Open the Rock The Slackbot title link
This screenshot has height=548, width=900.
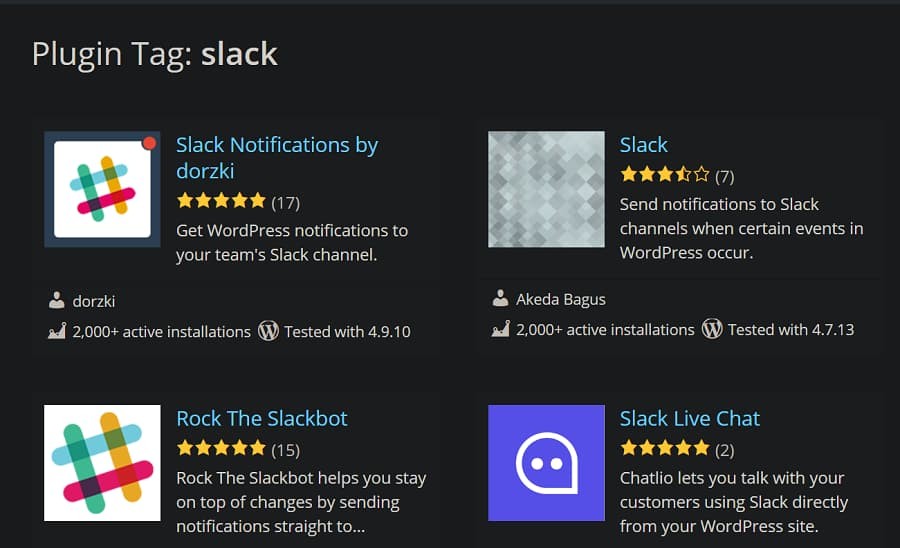tap(261, 418)
